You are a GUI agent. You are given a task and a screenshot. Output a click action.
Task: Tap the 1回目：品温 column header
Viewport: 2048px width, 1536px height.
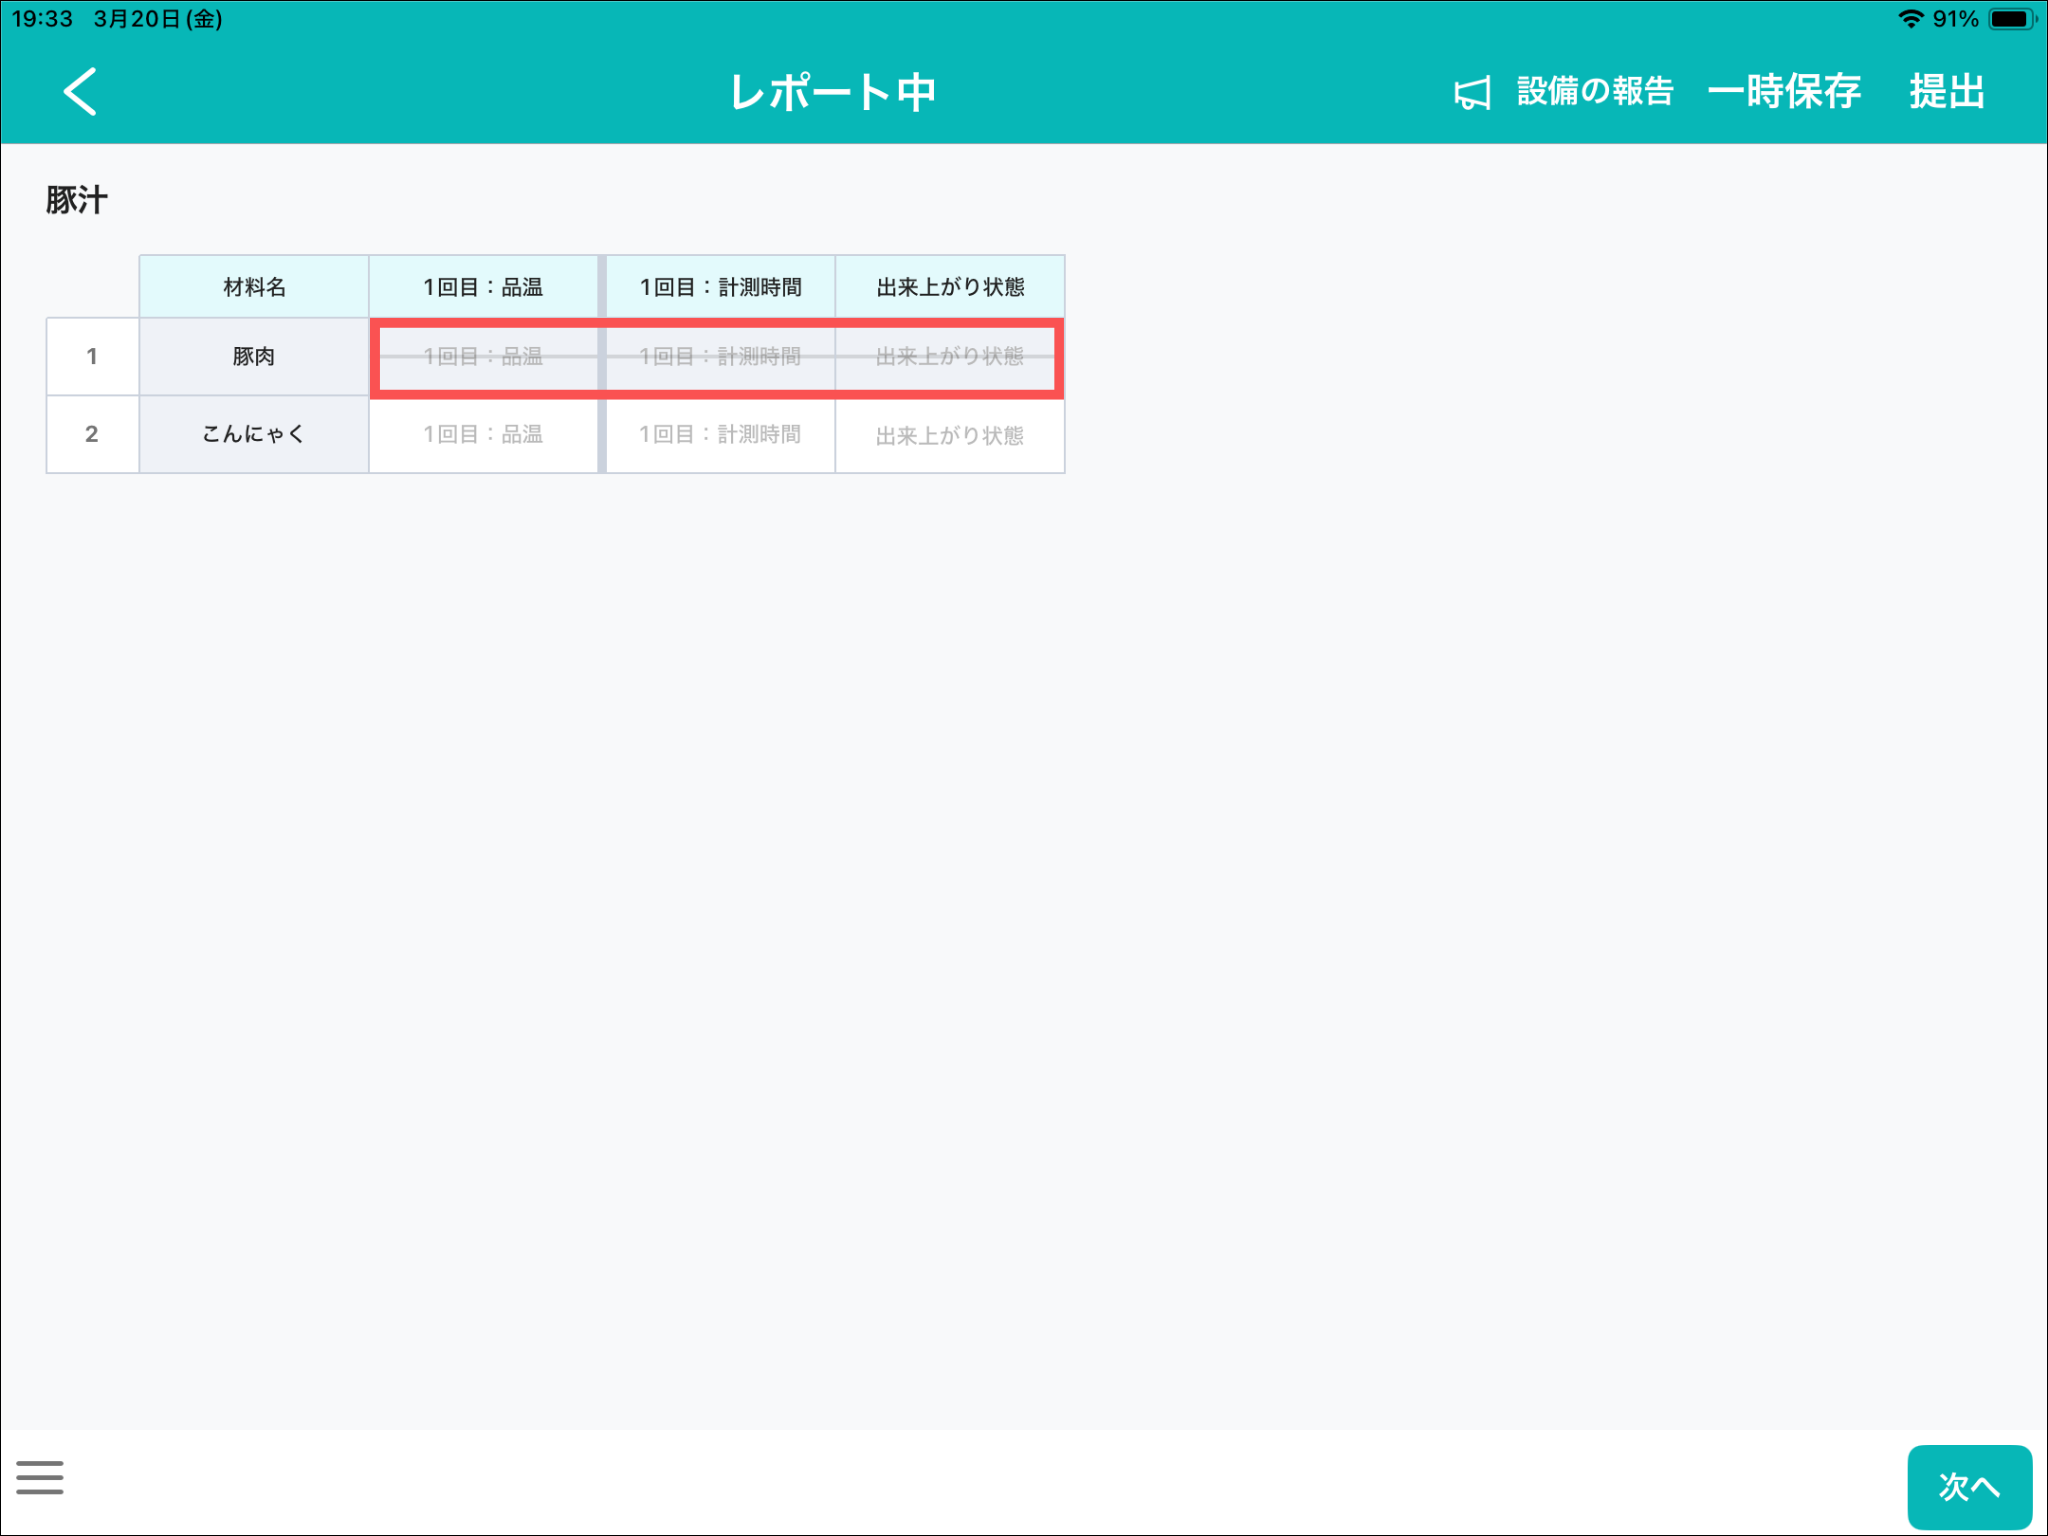484,288
